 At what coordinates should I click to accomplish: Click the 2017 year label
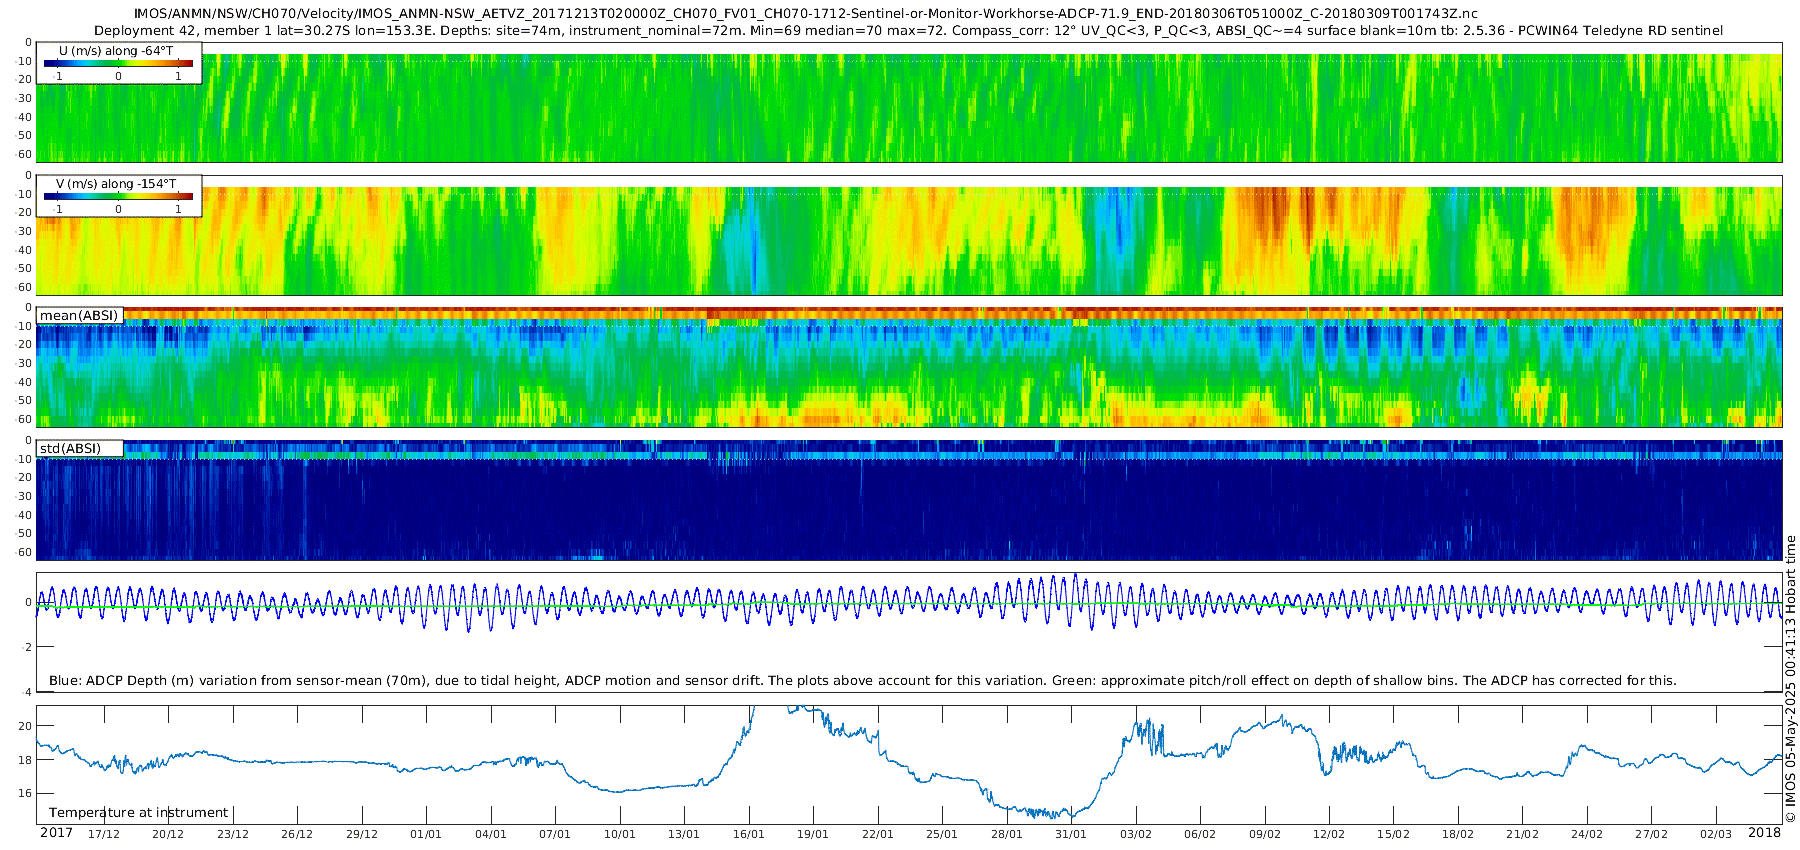pyautogui.click(x=56, y=833)
